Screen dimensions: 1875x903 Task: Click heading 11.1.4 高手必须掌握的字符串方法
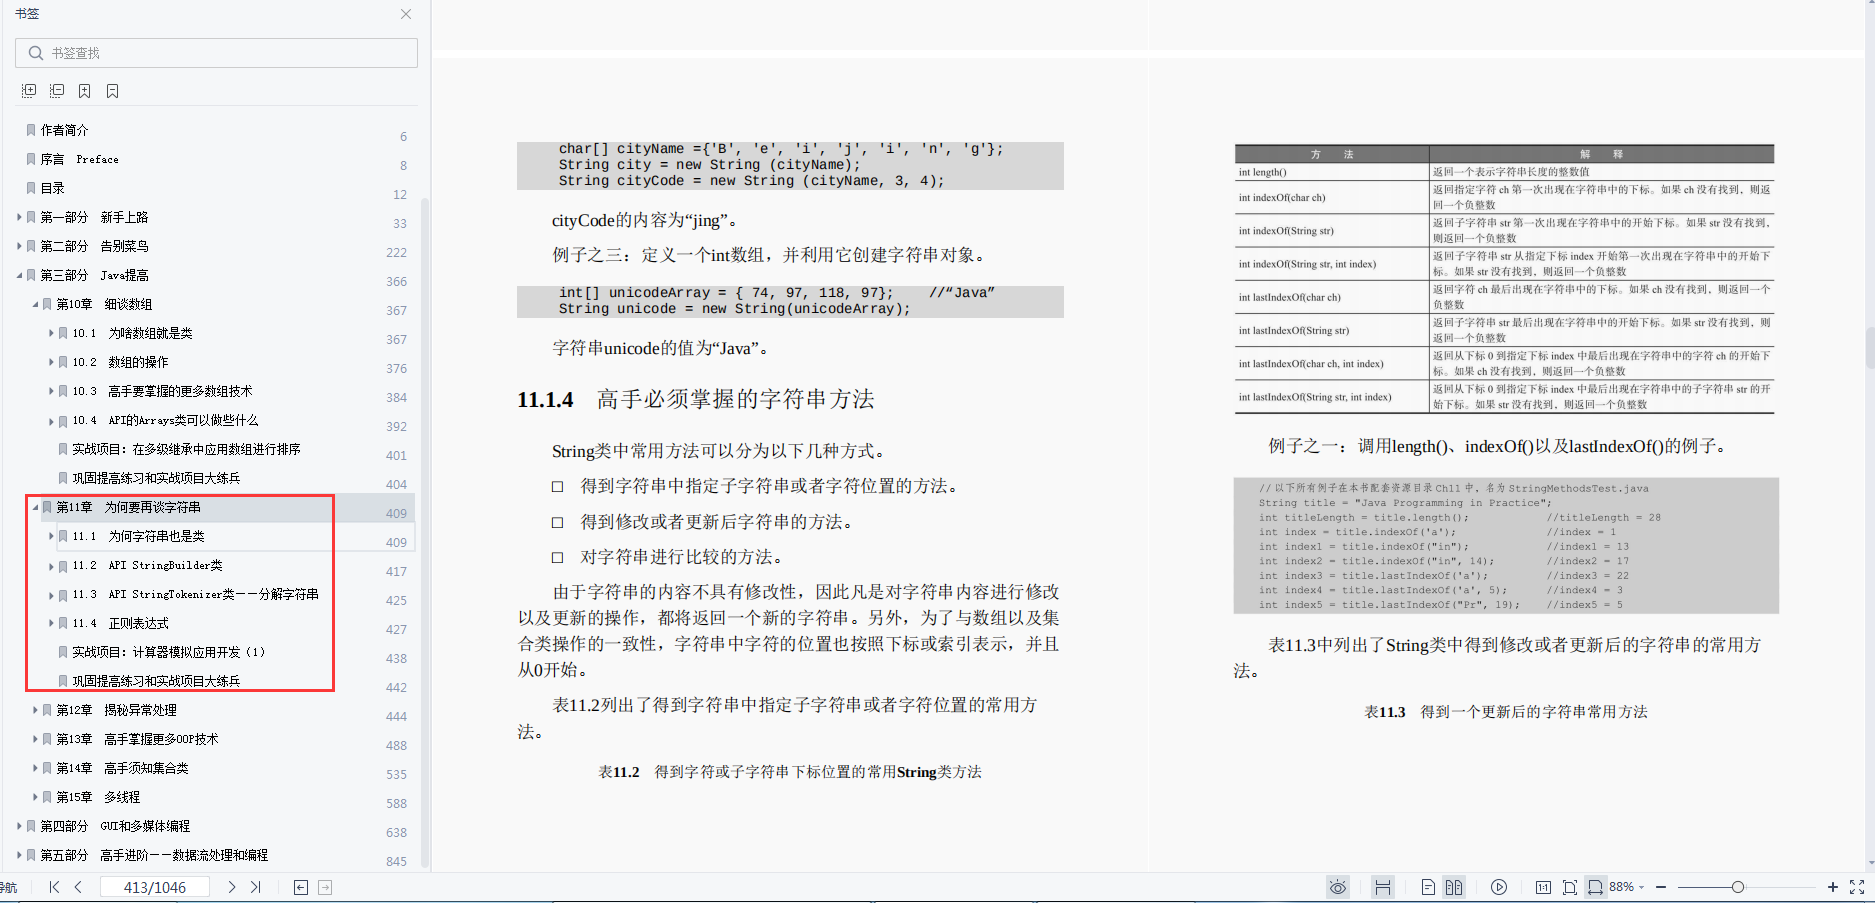tap(695, 399)
